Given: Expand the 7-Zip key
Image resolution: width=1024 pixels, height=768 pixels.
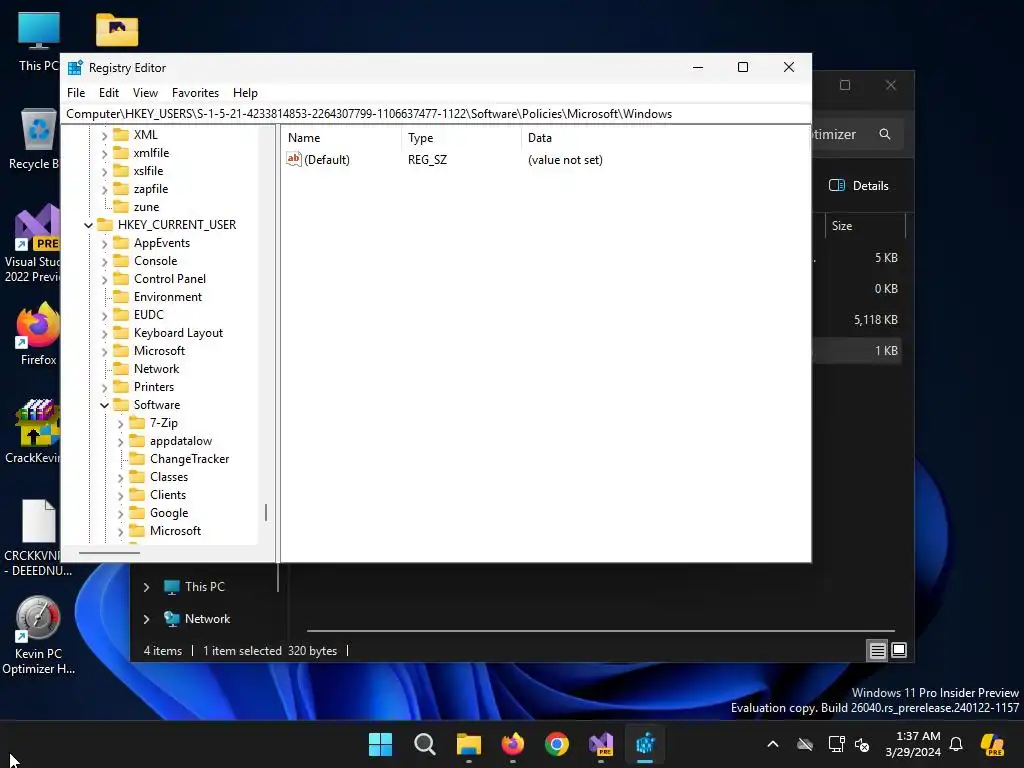Looking at the screenshot, I should [x=120, y=424].
